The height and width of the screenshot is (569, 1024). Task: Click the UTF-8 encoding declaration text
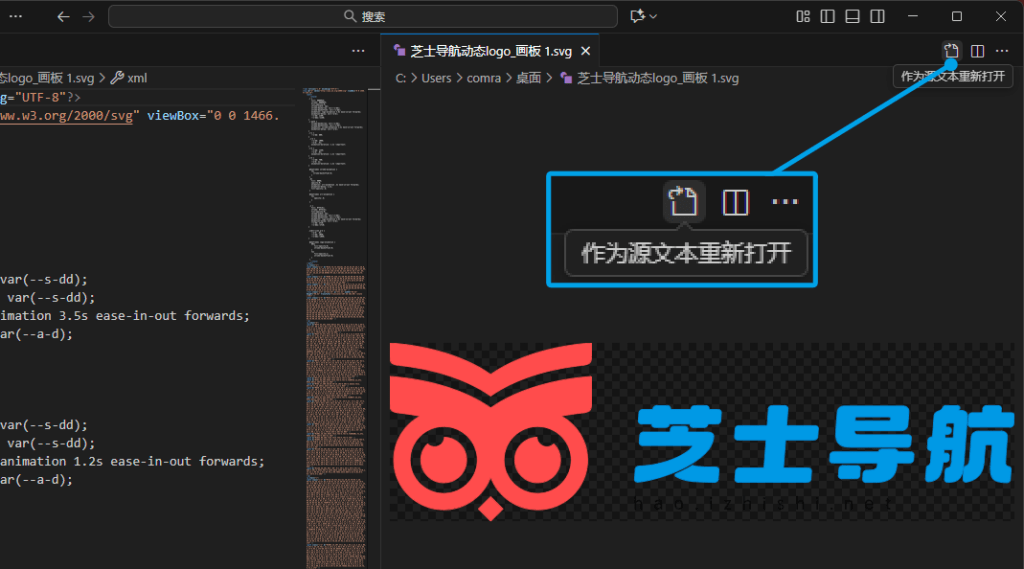(x=40, y=97)
